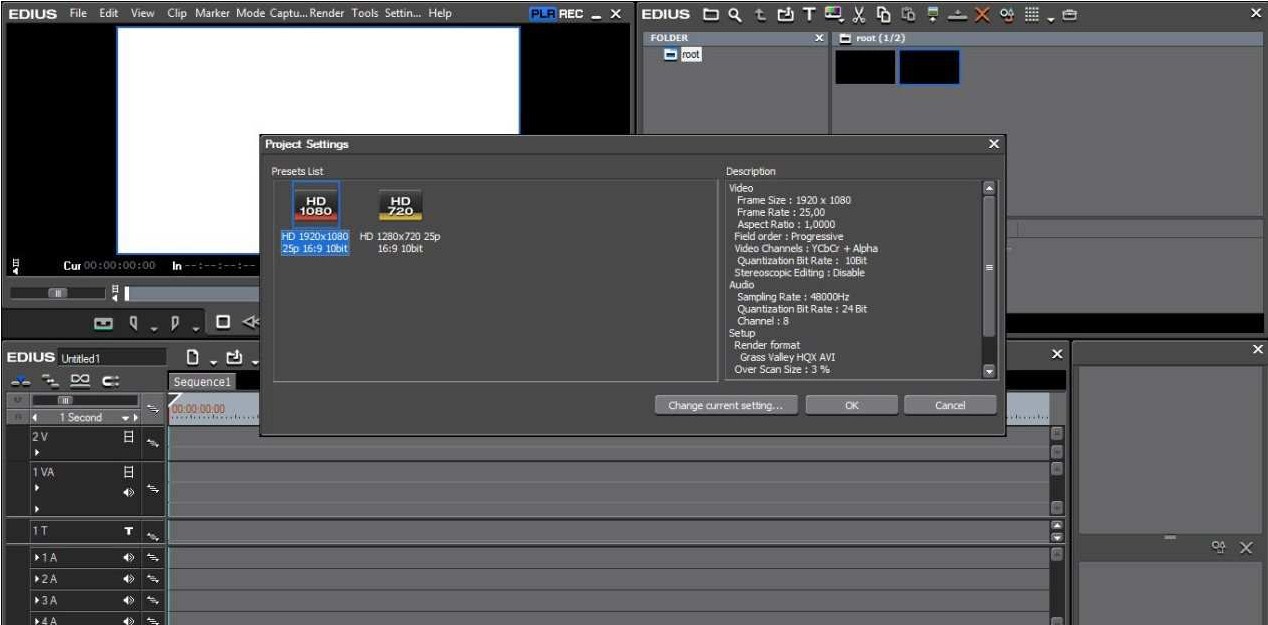Toggle ripple mode icon on the timeline
The image size is (1268, 625).
click(x=48, y=381)
